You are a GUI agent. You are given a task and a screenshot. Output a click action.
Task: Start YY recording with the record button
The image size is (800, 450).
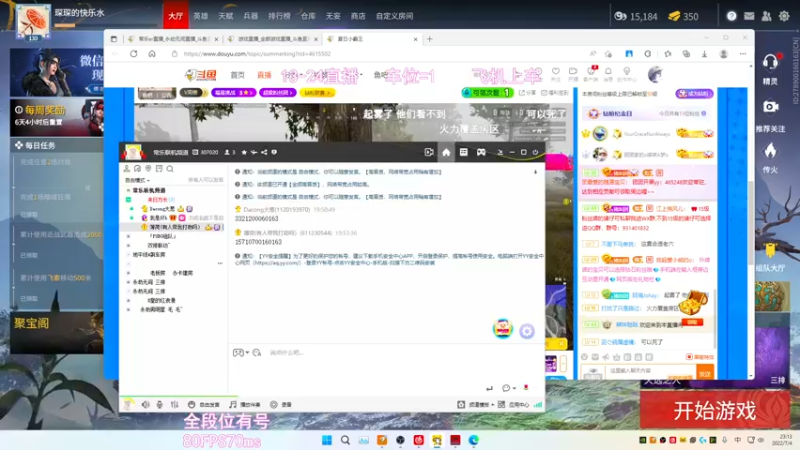281,404
